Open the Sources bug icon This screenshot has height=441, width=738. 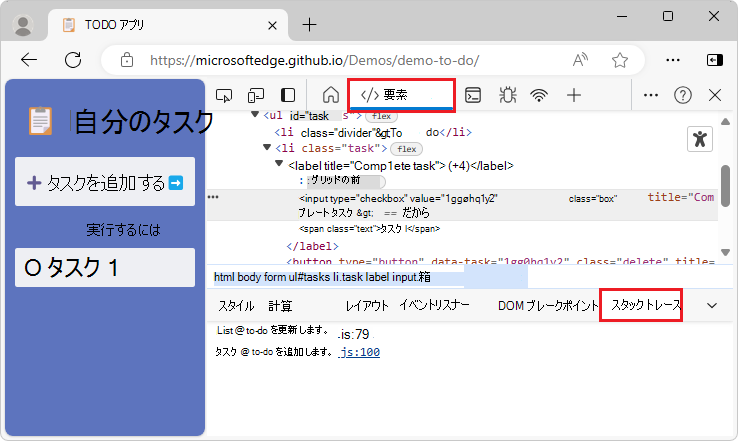(507, 95)
